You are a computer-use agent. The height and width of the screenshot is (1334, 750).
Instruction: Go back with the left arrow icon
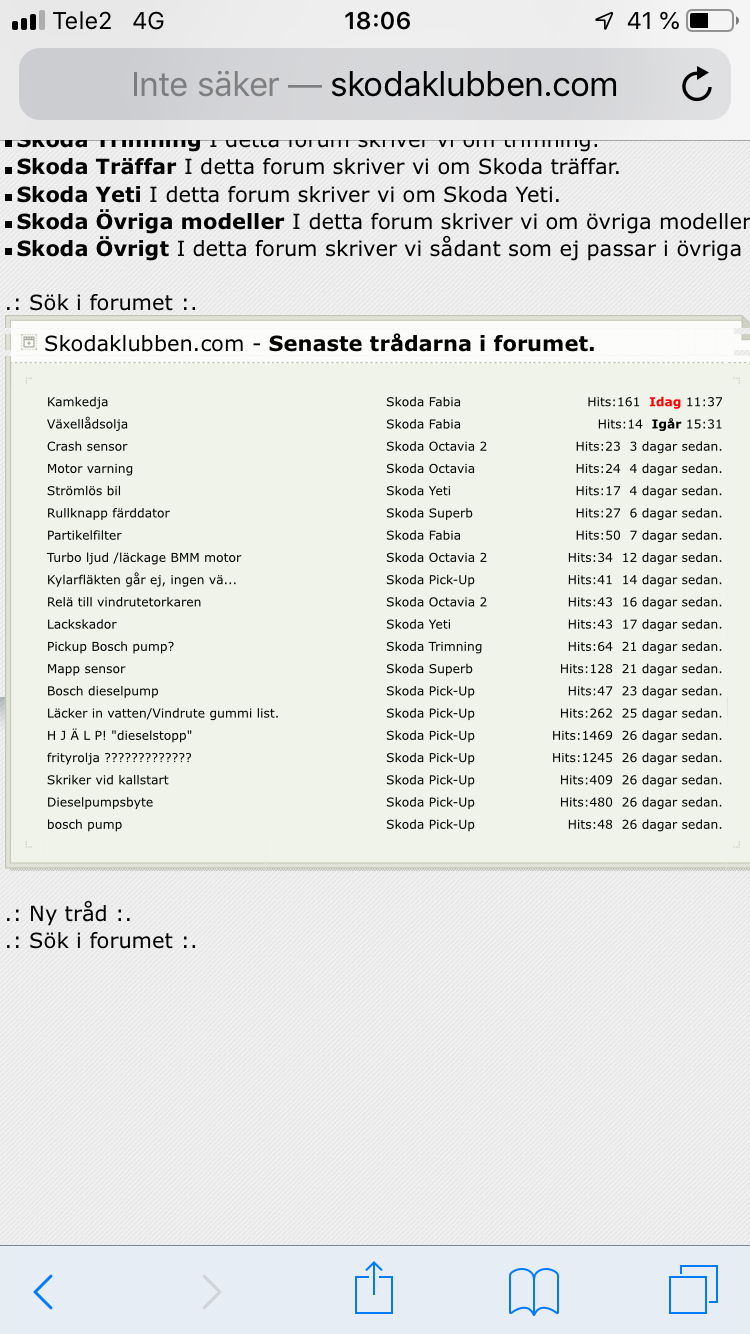[x=43, y=1292]
